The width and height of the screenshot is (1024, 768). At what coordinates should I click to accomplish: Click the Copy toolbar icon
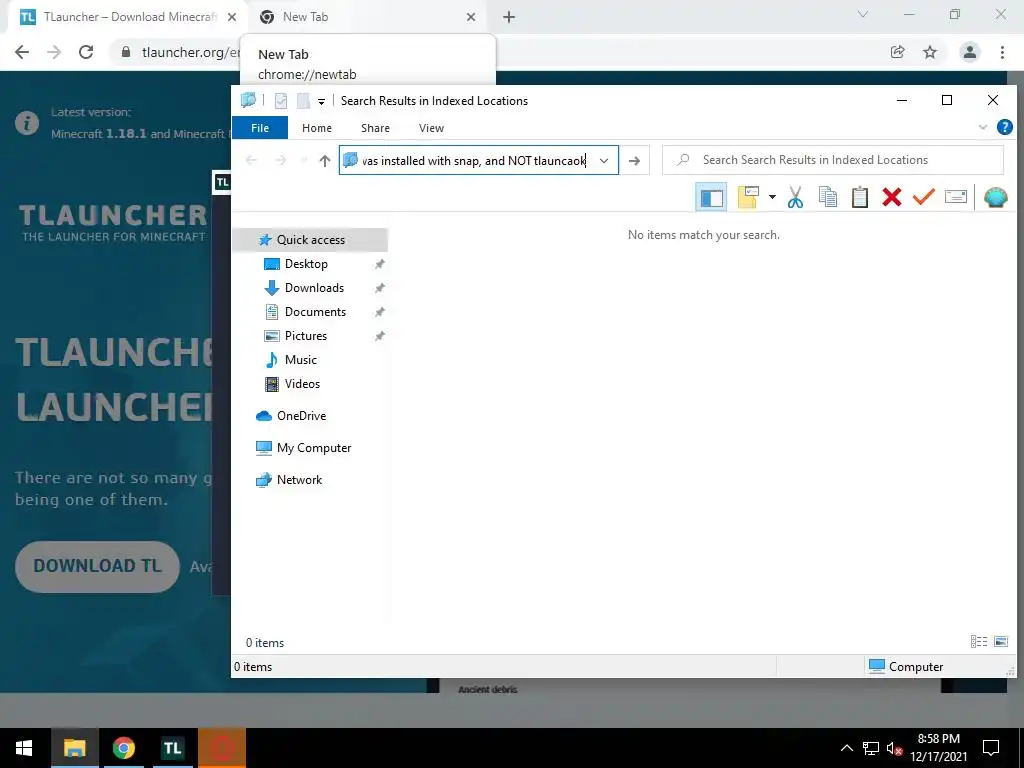pos(827,197)
